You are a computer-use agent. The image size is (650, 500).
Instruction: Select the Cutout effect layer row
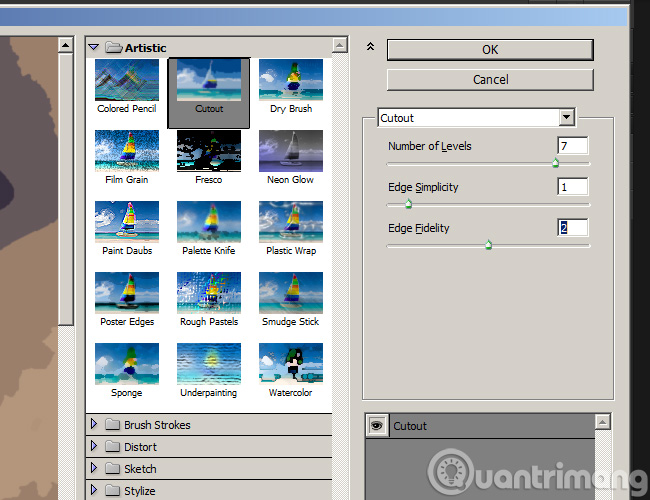(480, 426)
